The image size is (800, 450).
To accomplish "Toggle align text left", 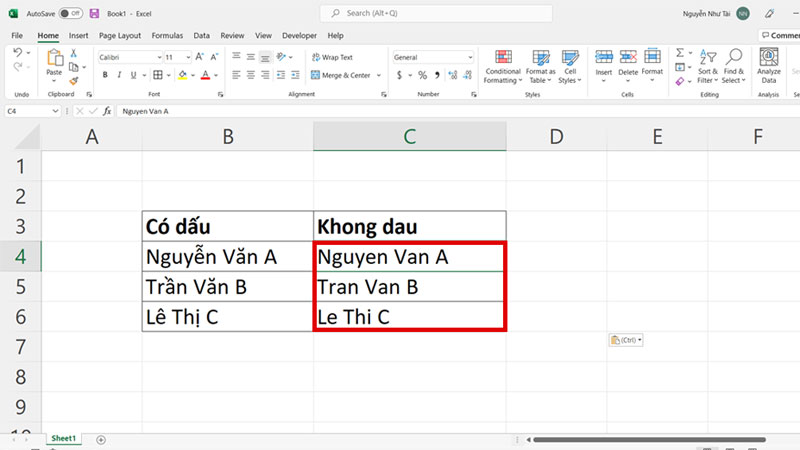I will coord(236,75).
